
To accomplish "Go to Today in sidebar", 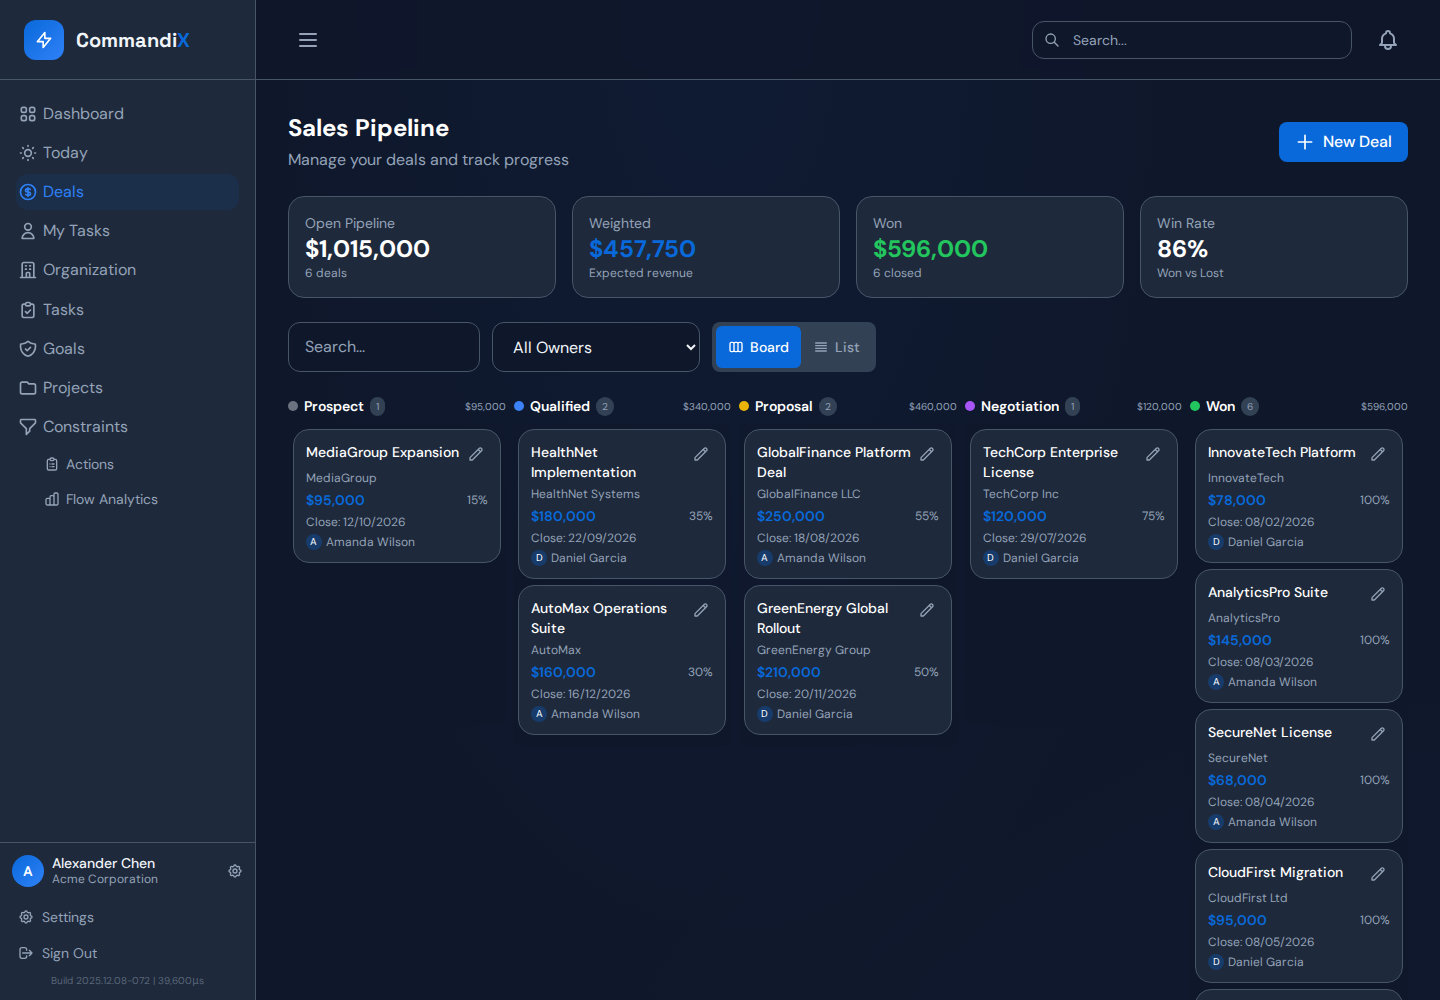I will pos(128,153).
